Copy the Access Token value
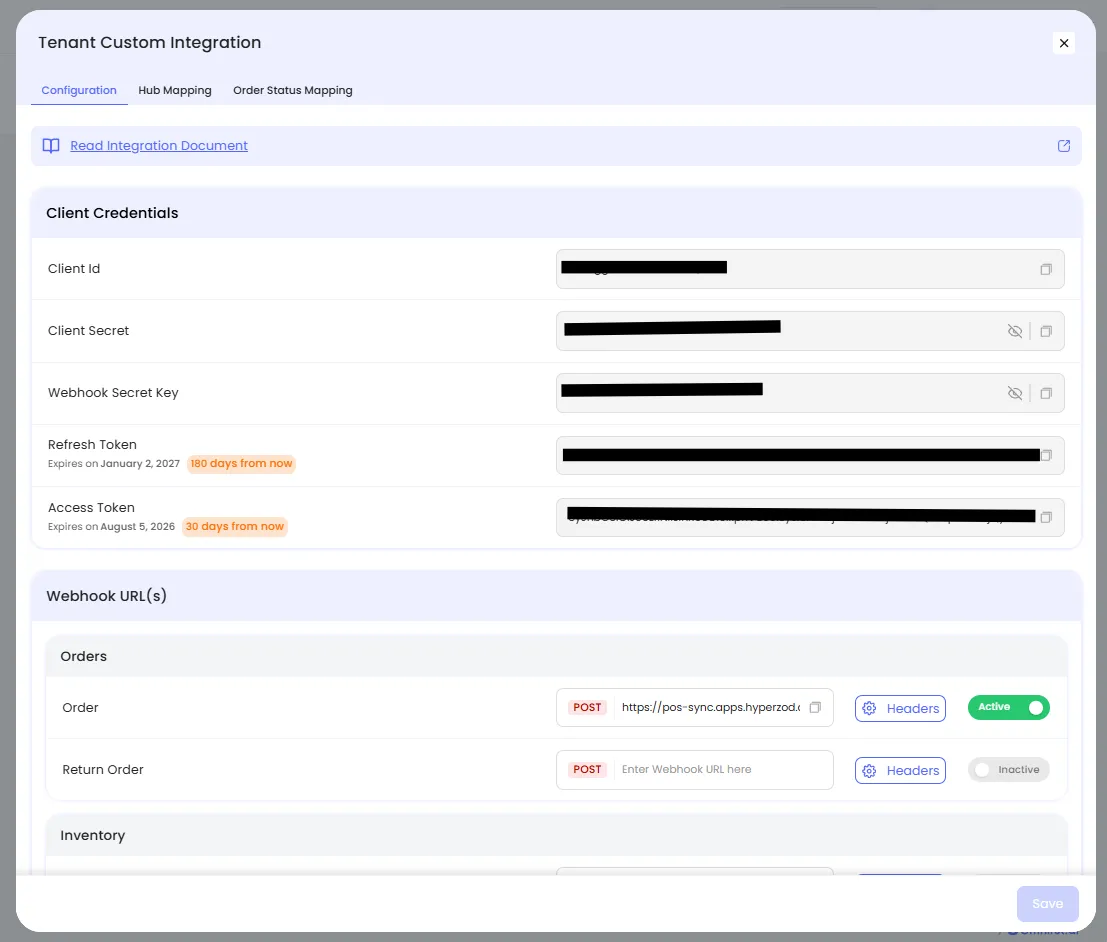Viewport: 1107px width, 942px height. [x=1046, y=518]
